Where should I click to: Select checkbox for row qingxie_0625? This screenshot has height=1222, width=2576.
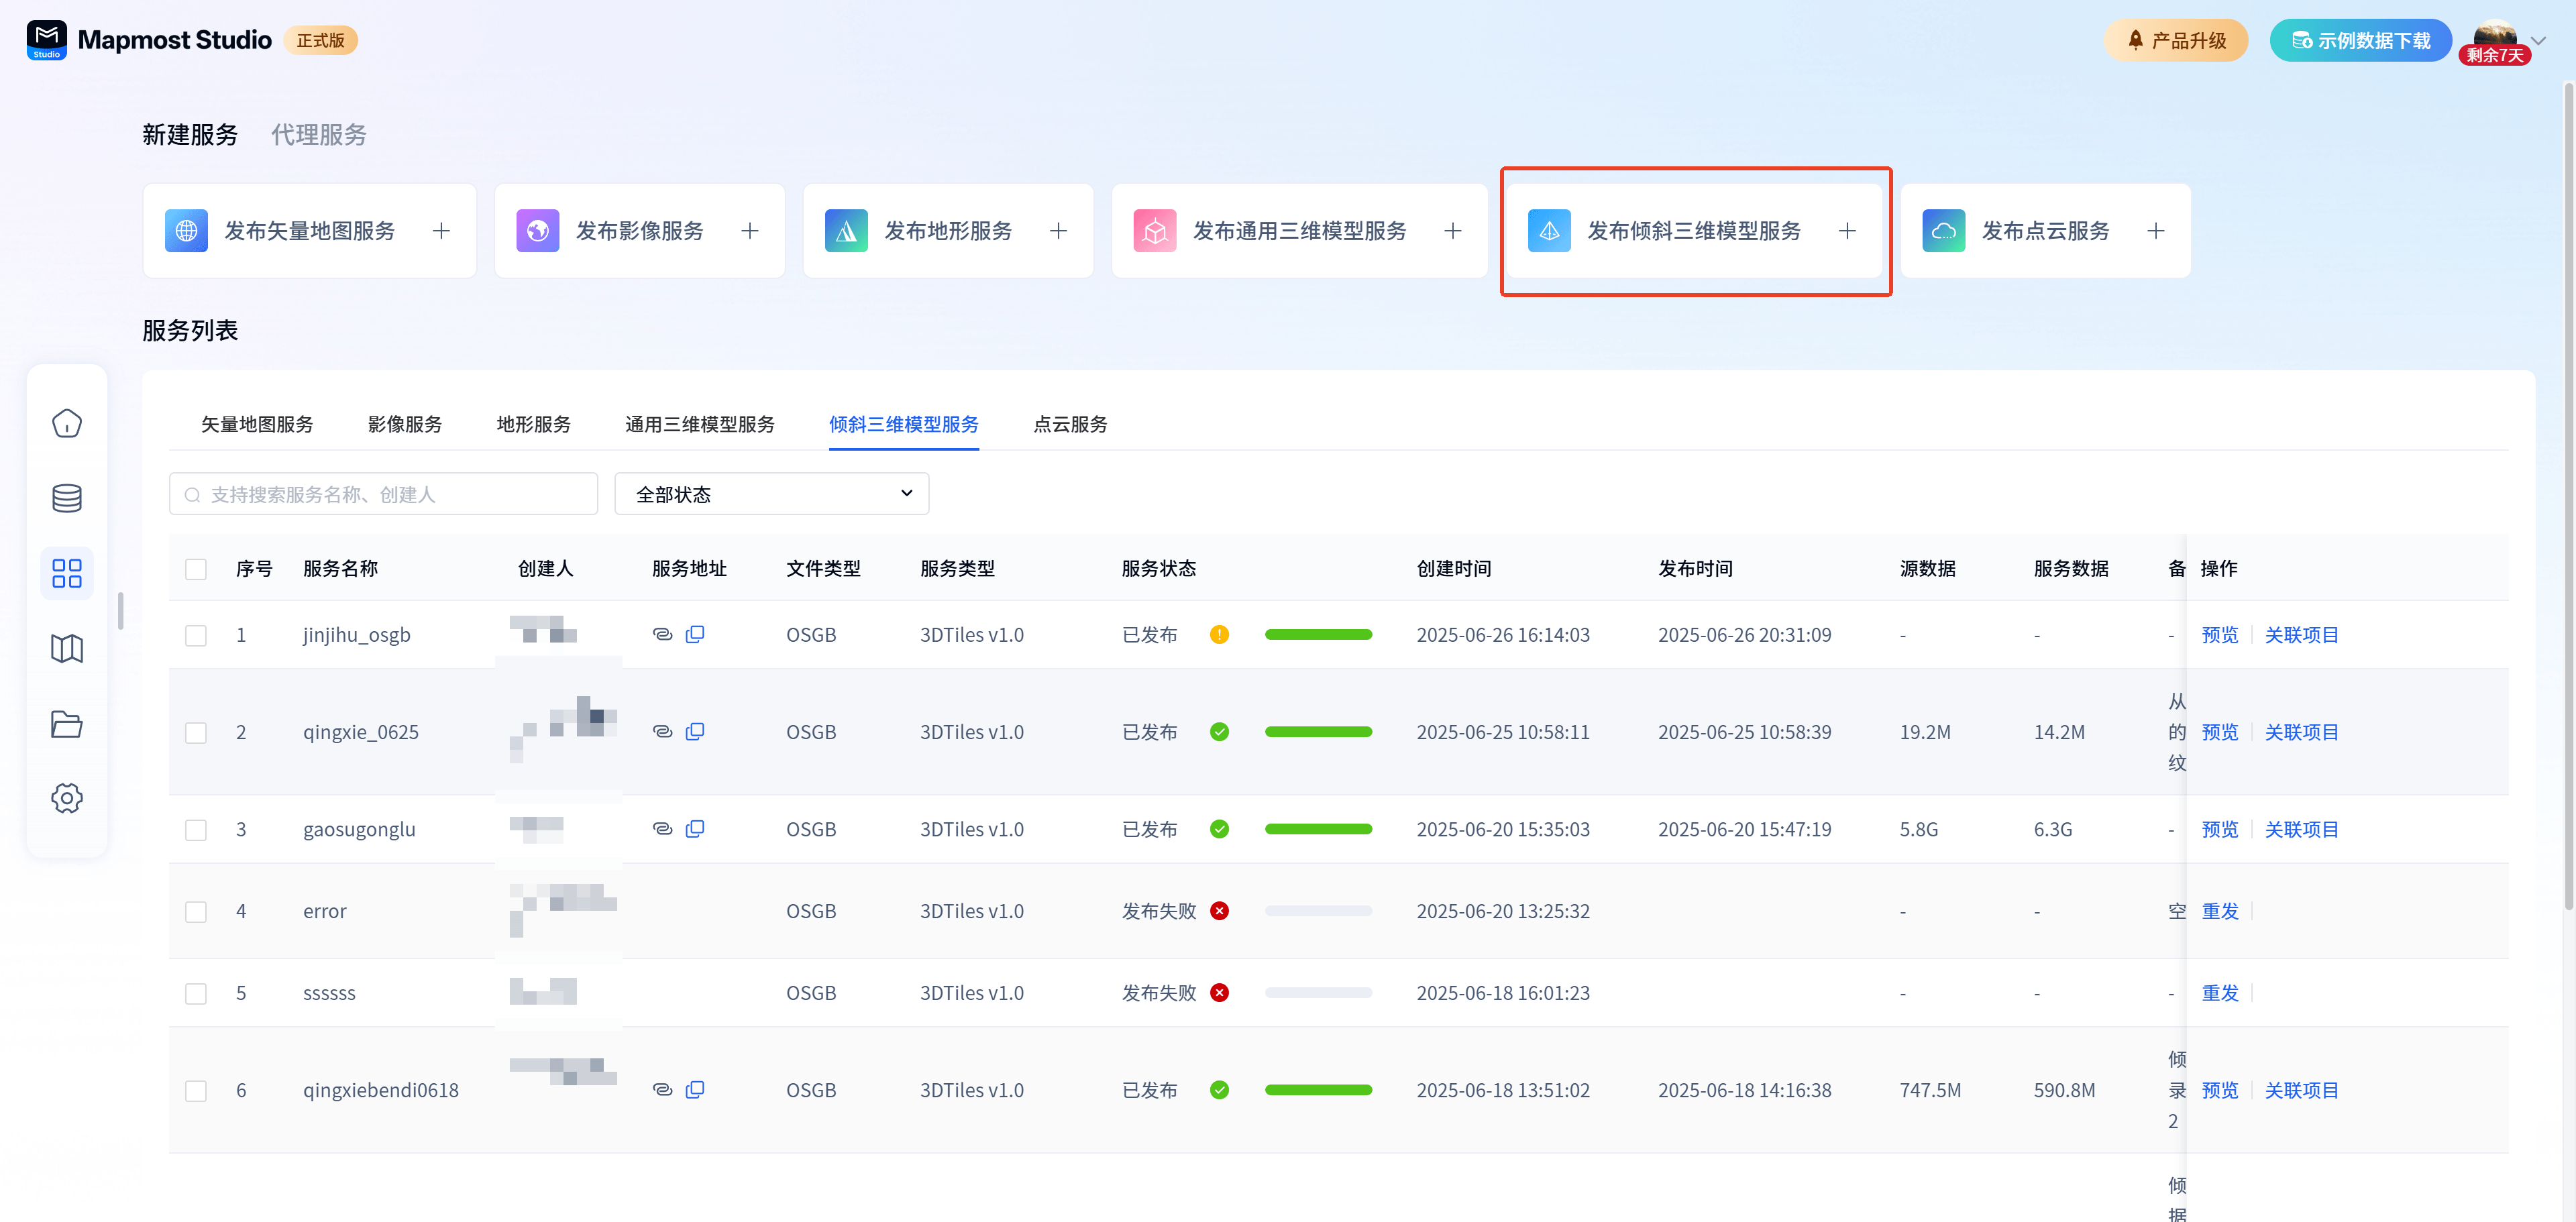tap(196, 732)
